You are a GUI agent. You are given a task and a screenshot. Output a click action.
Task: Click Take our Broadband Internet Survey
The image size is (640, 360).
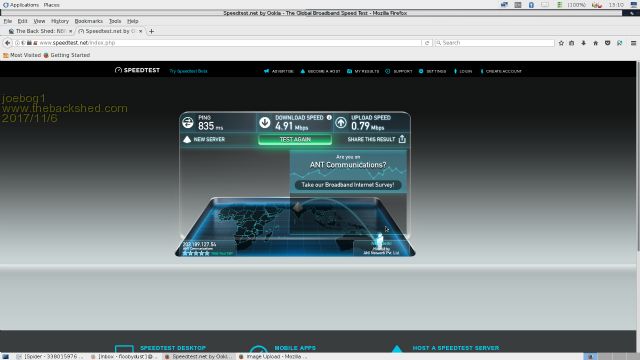pos(348,185)
